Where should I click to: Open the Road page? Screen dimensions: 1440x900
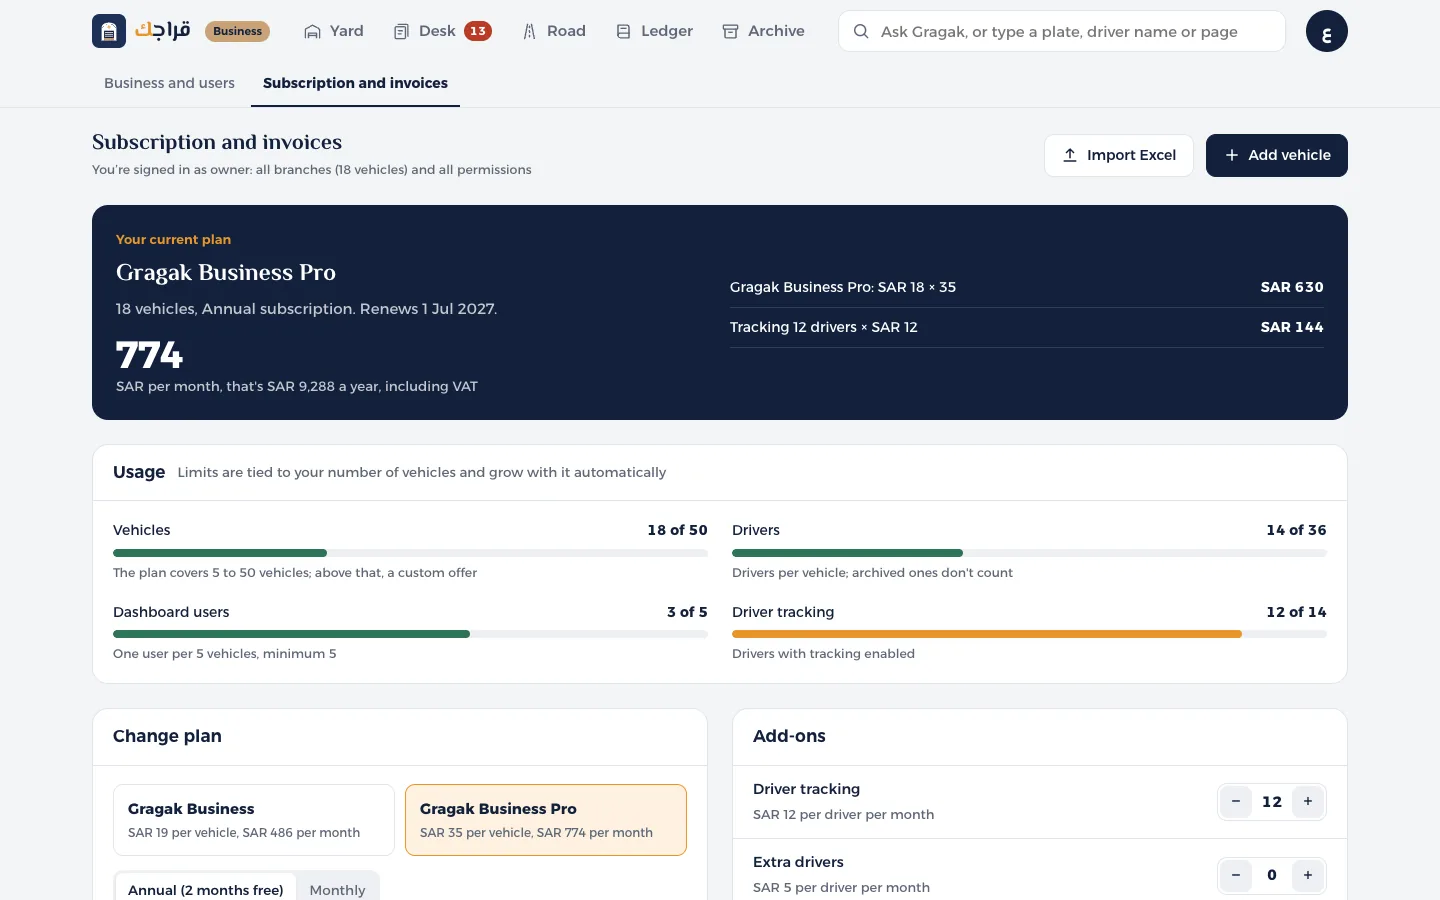pyautogui.click(x=554, y=31)
